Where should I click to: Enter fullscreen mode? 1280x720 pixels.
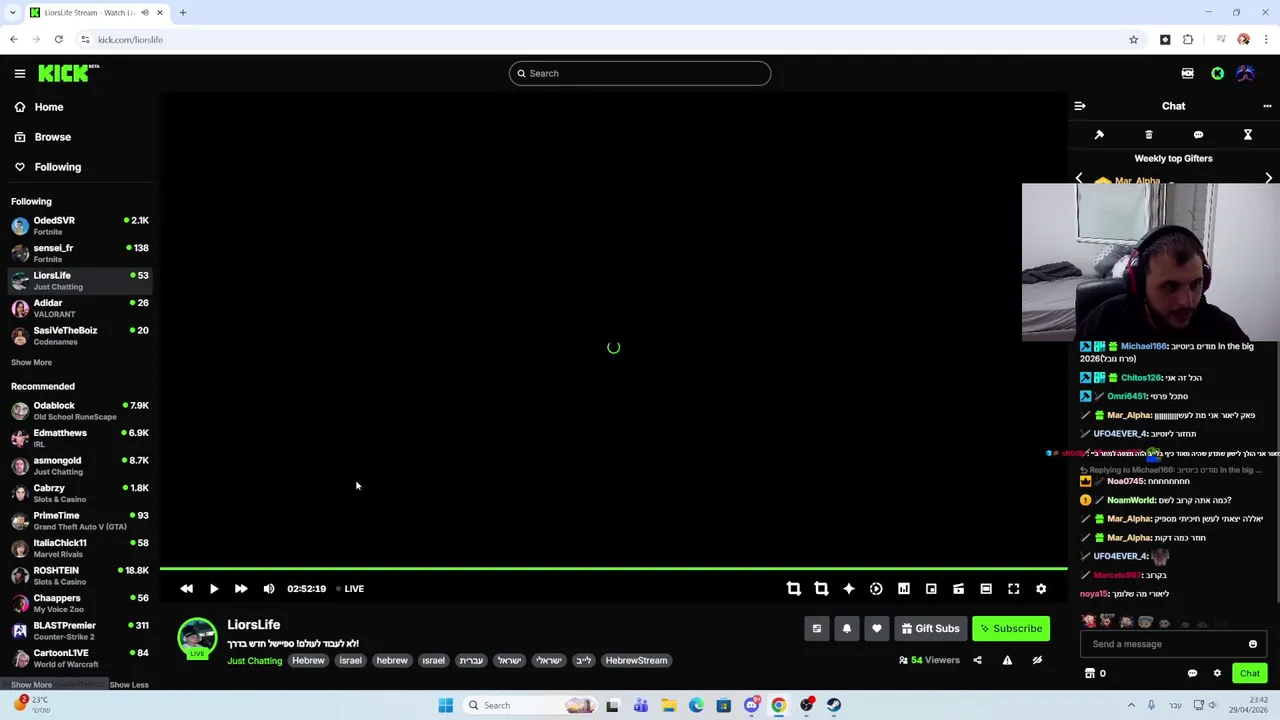[1013, 589]
